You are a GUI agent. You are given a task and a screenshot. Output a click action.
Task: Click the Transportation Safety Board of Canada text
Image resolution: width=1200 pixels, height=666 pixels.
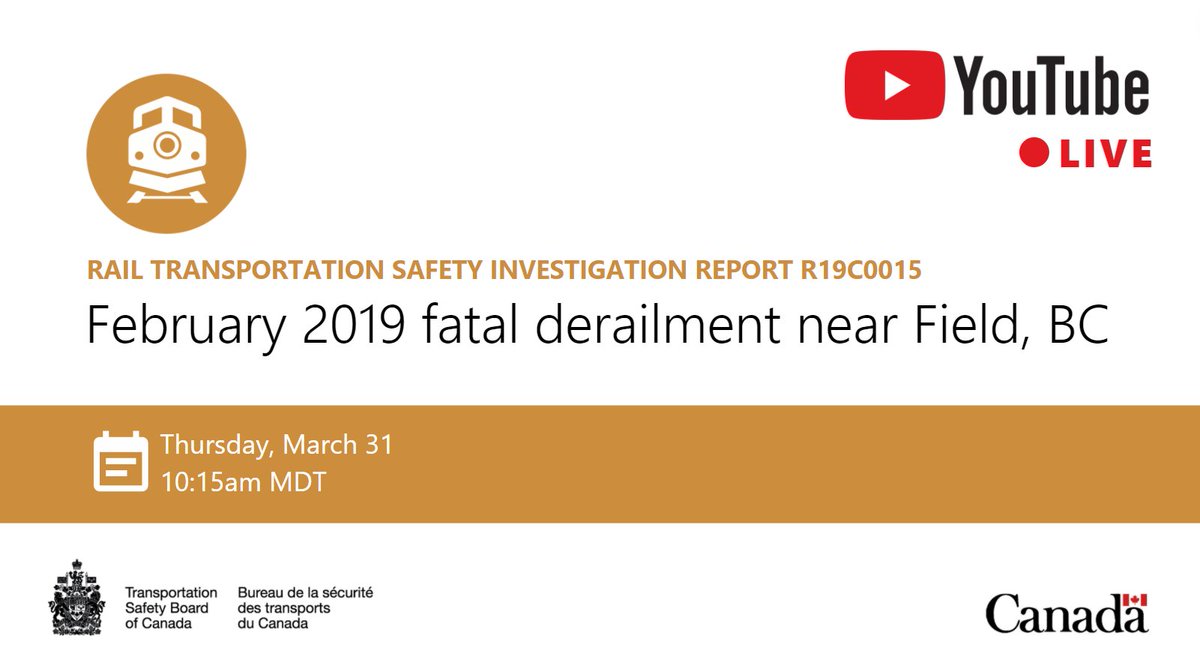pos(171,605)
